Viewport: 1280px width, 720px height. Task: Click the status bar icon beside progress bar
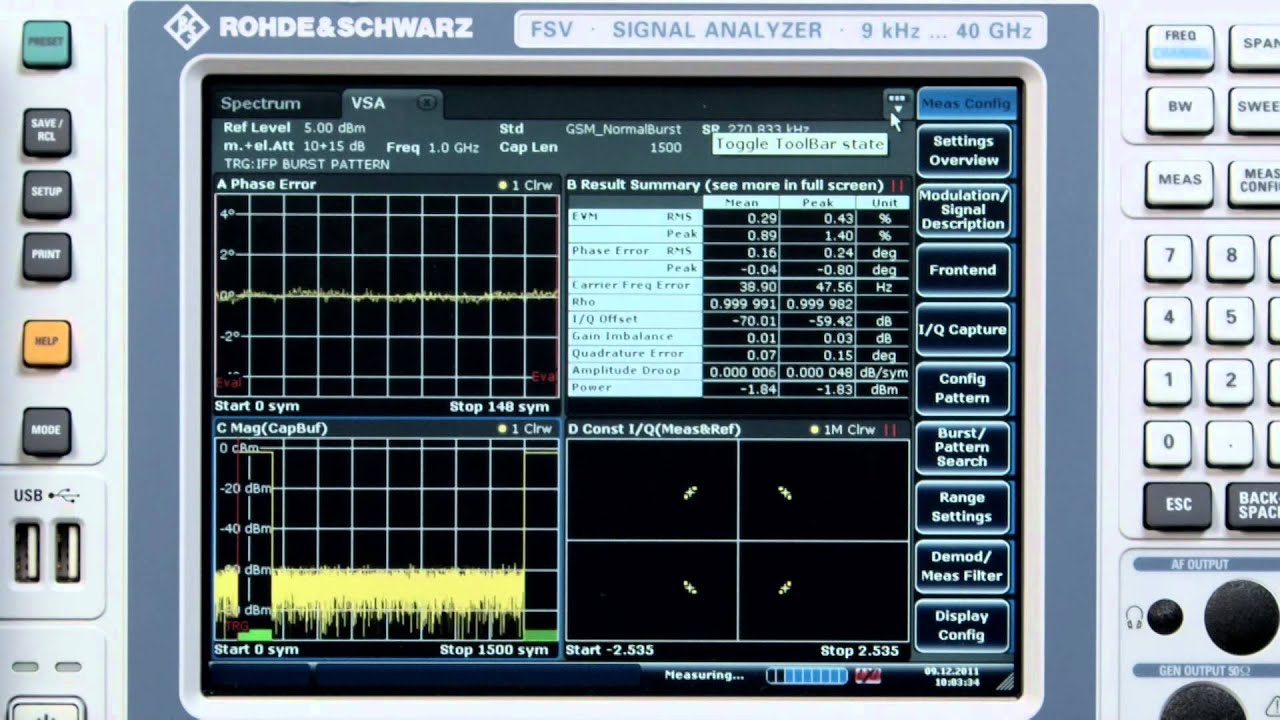868,676
